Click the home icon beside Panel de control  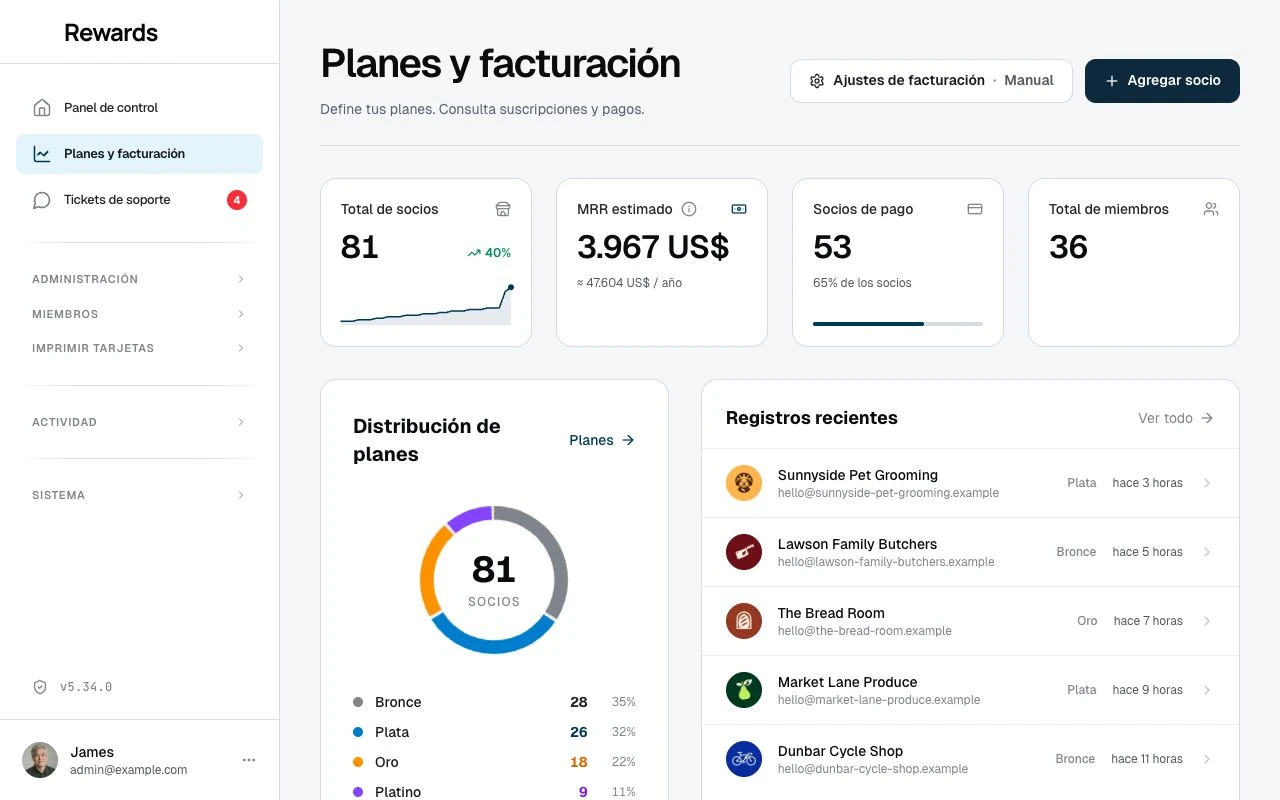41,107
